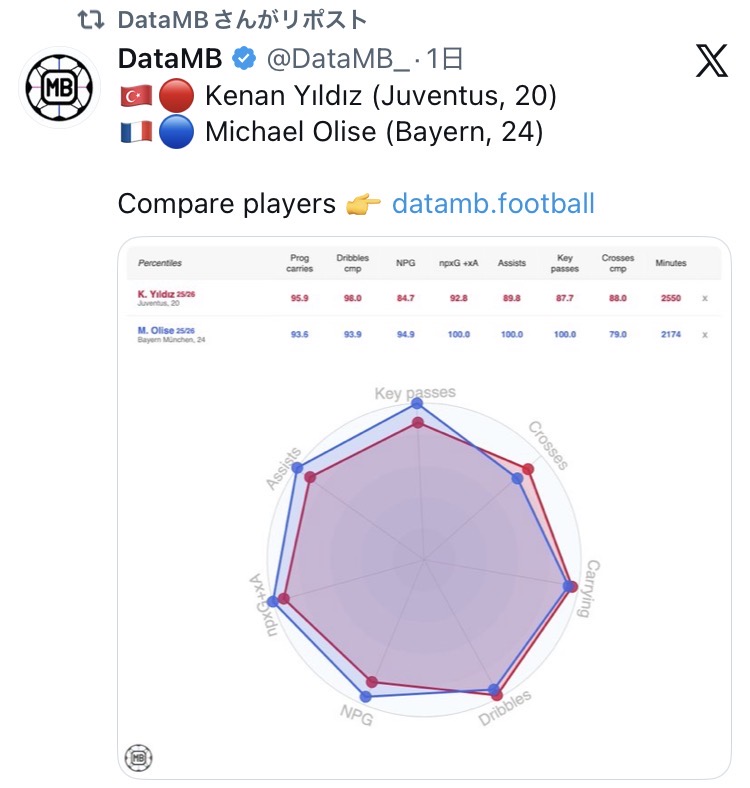The width and height of the screenshot is (750, 788).
Task: Click the red circle emoji before Kenan Yıldız
Action: point(176,97)
